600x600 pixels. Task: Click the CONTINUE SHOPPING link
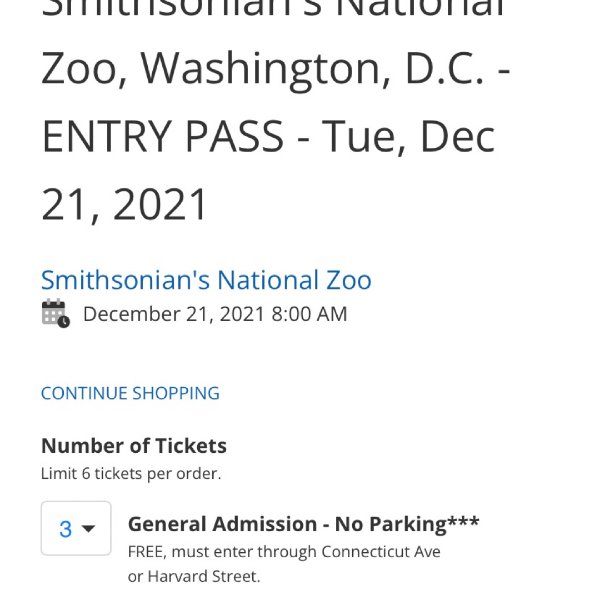pyautogui.click(x=130, y=393)
